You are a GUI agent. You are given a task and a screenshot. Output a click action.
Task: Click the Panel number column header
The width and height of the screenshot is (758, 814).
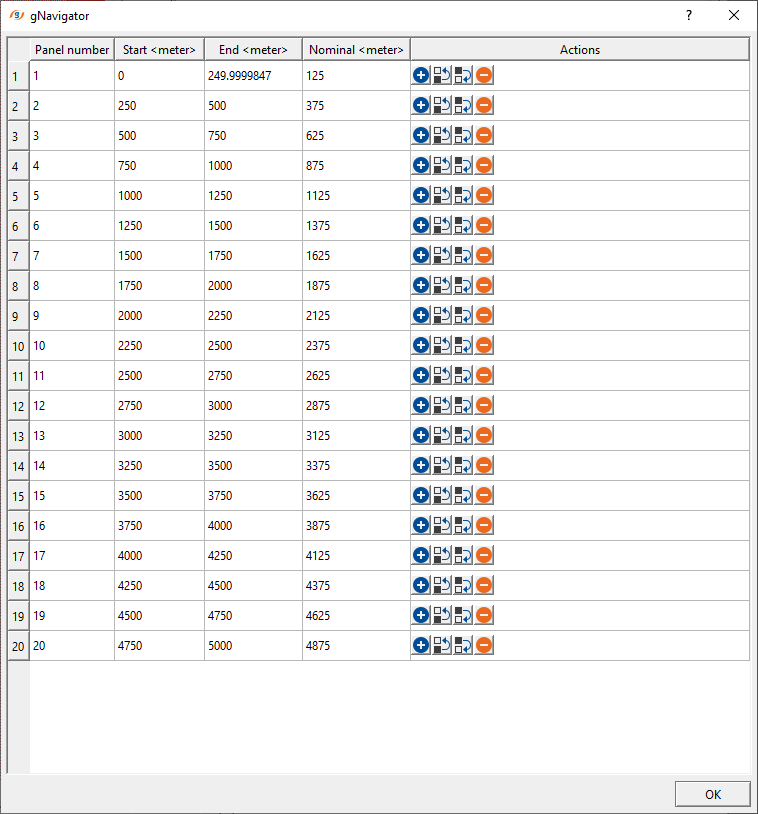pyautogui.click(x=72, y=49)
